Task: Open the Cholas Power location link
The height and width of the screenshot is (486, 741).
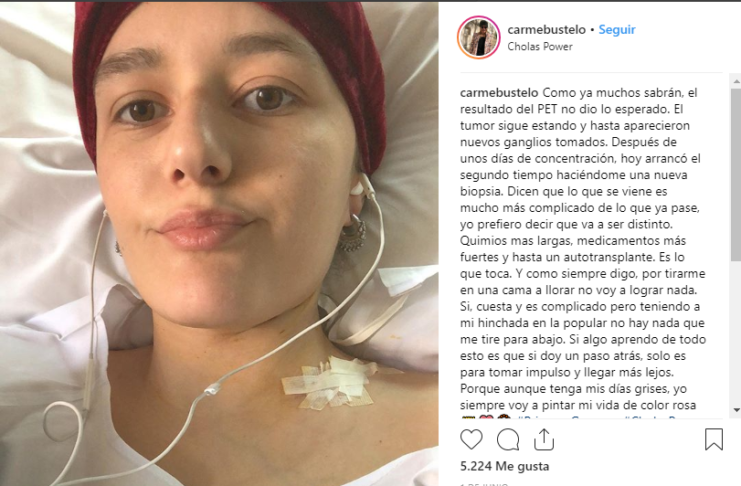Action: coord(540,46)
